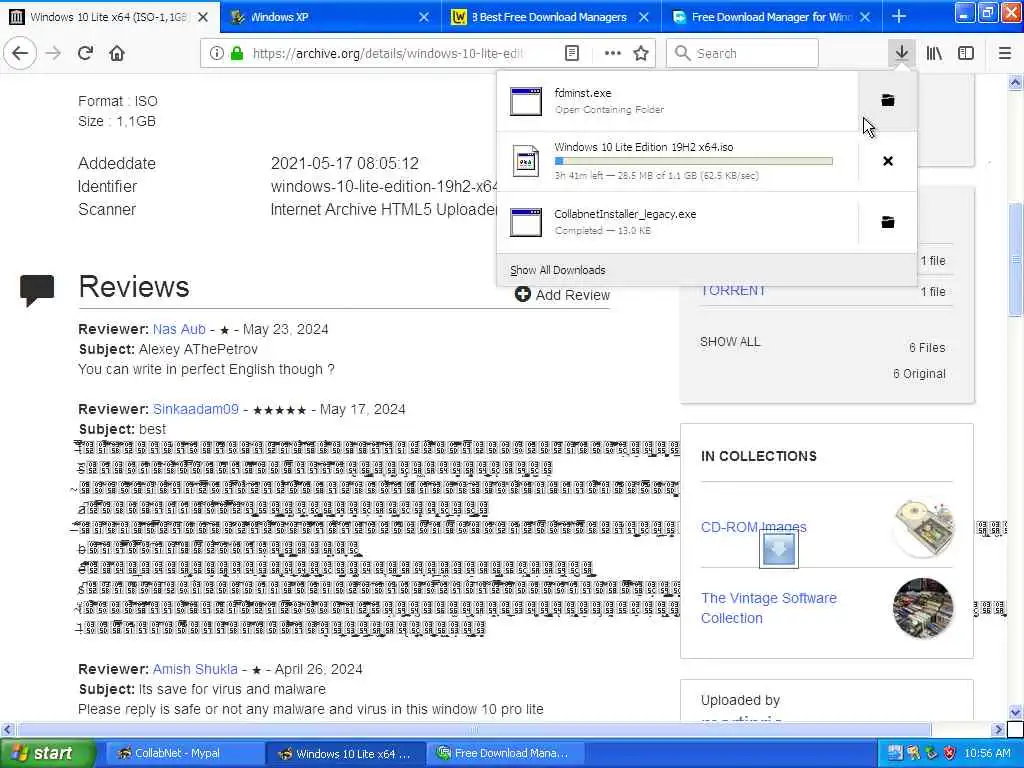Open the CD-ROM Images collection
This screenshot has height=768, width=1024.
754,527
